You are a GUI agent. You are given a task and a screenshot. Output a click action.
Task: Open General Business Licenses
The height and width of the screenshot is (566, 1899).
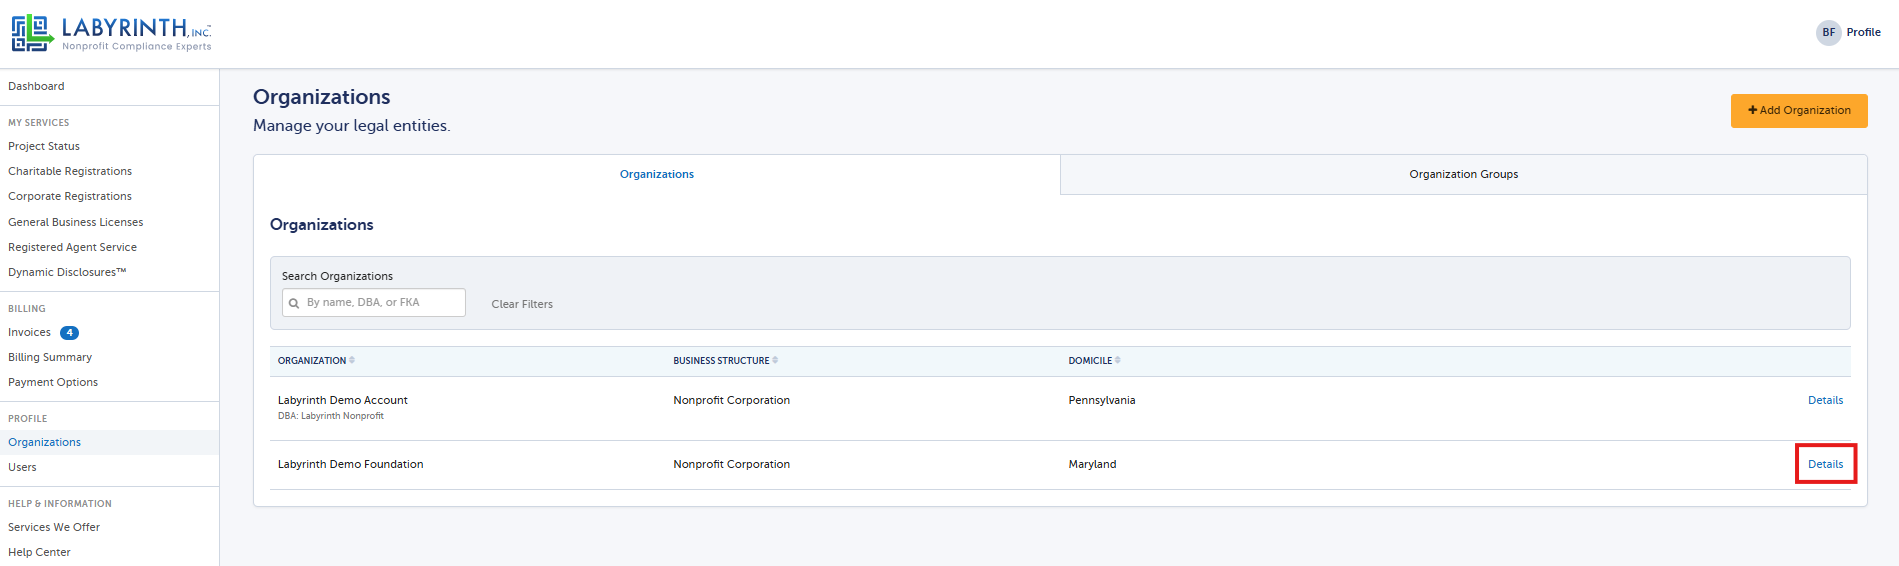click(x=76, y=222)
